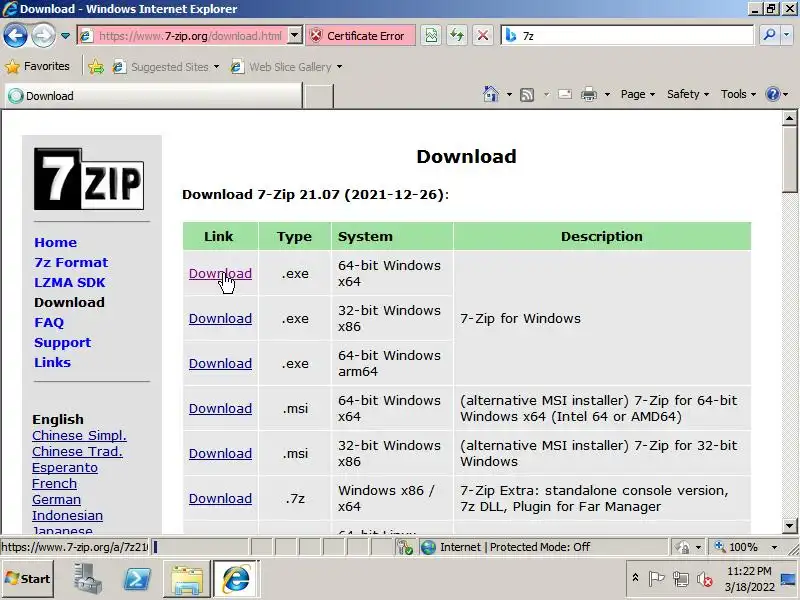800x600 pixels.
Task: Select the Download browser tab
Action: [x=153, y=96]
